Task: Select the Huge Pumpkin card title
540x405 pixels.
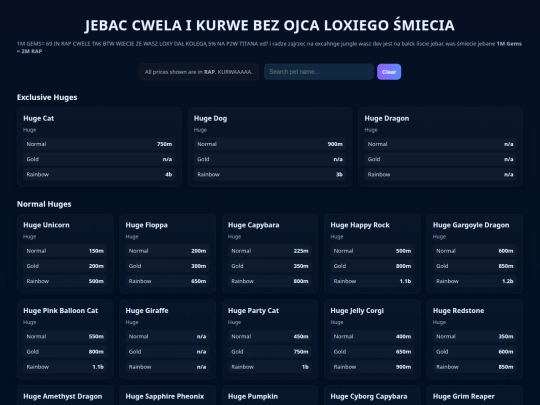Action: 253,396
